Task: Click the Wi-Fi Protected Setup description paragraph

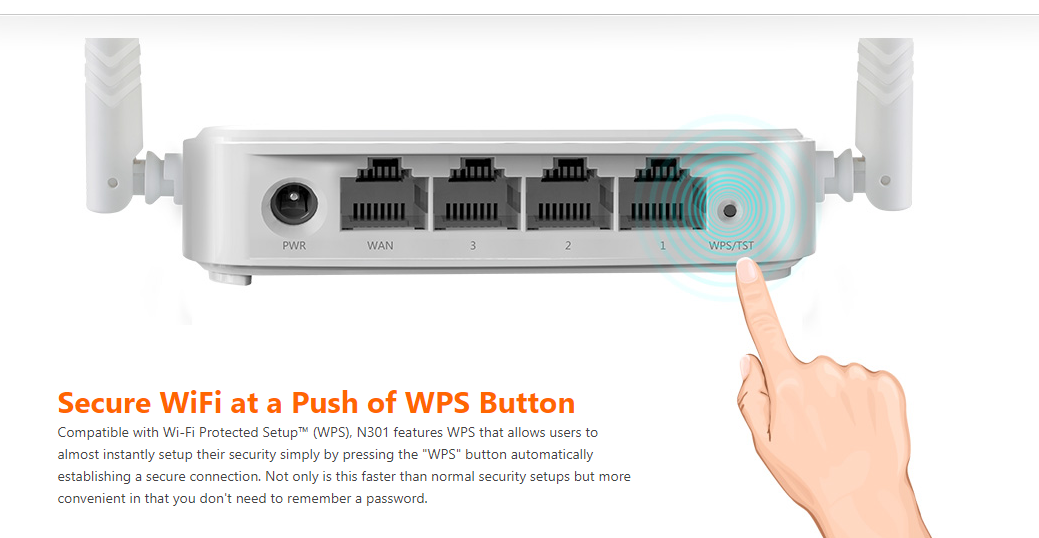Action: pyautogui.click(x=344, y=465)
